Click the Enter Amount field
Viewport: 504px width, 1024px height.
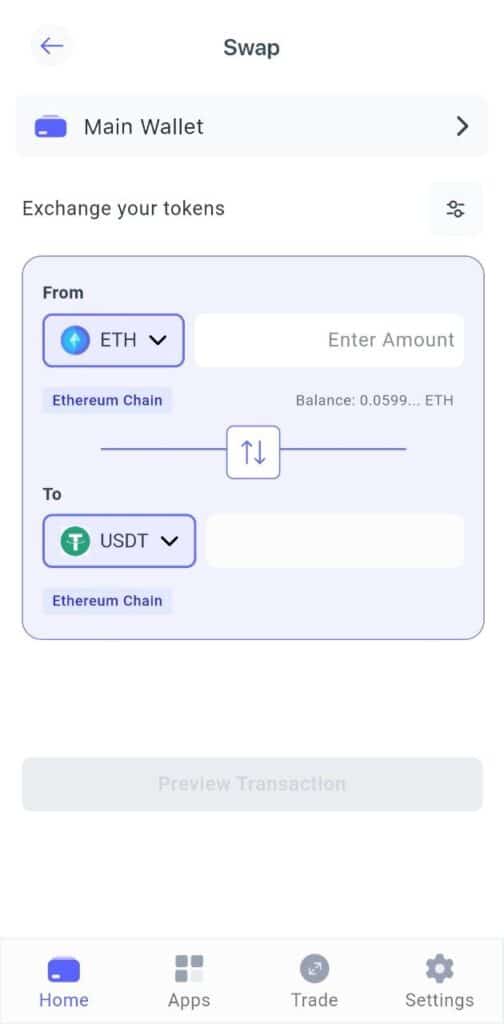coord(330,340)
